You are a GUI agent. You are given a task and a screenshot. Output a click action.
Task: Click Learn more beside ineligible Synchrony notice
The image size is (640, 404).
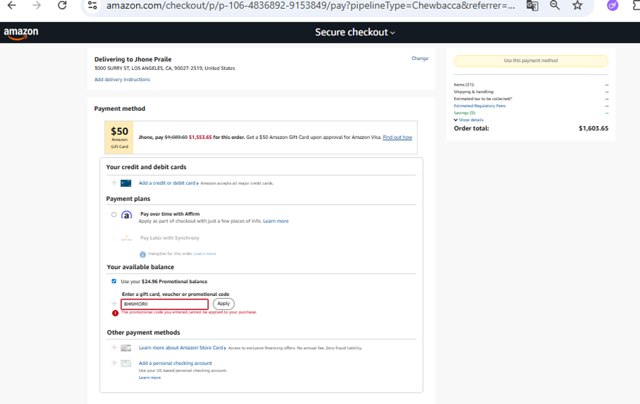tap(205, 254)
